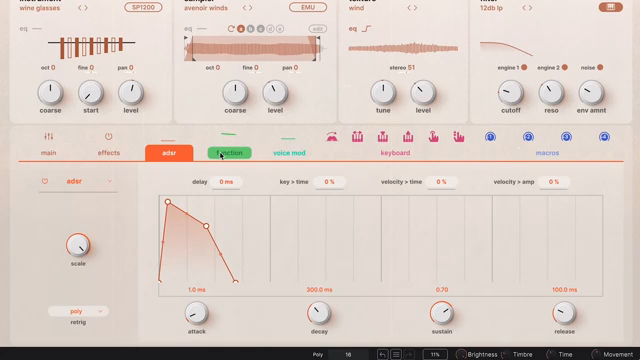Select the second pink keyboard icon
This screenshot has width=640, height=360.
click(x=358, y=137)
